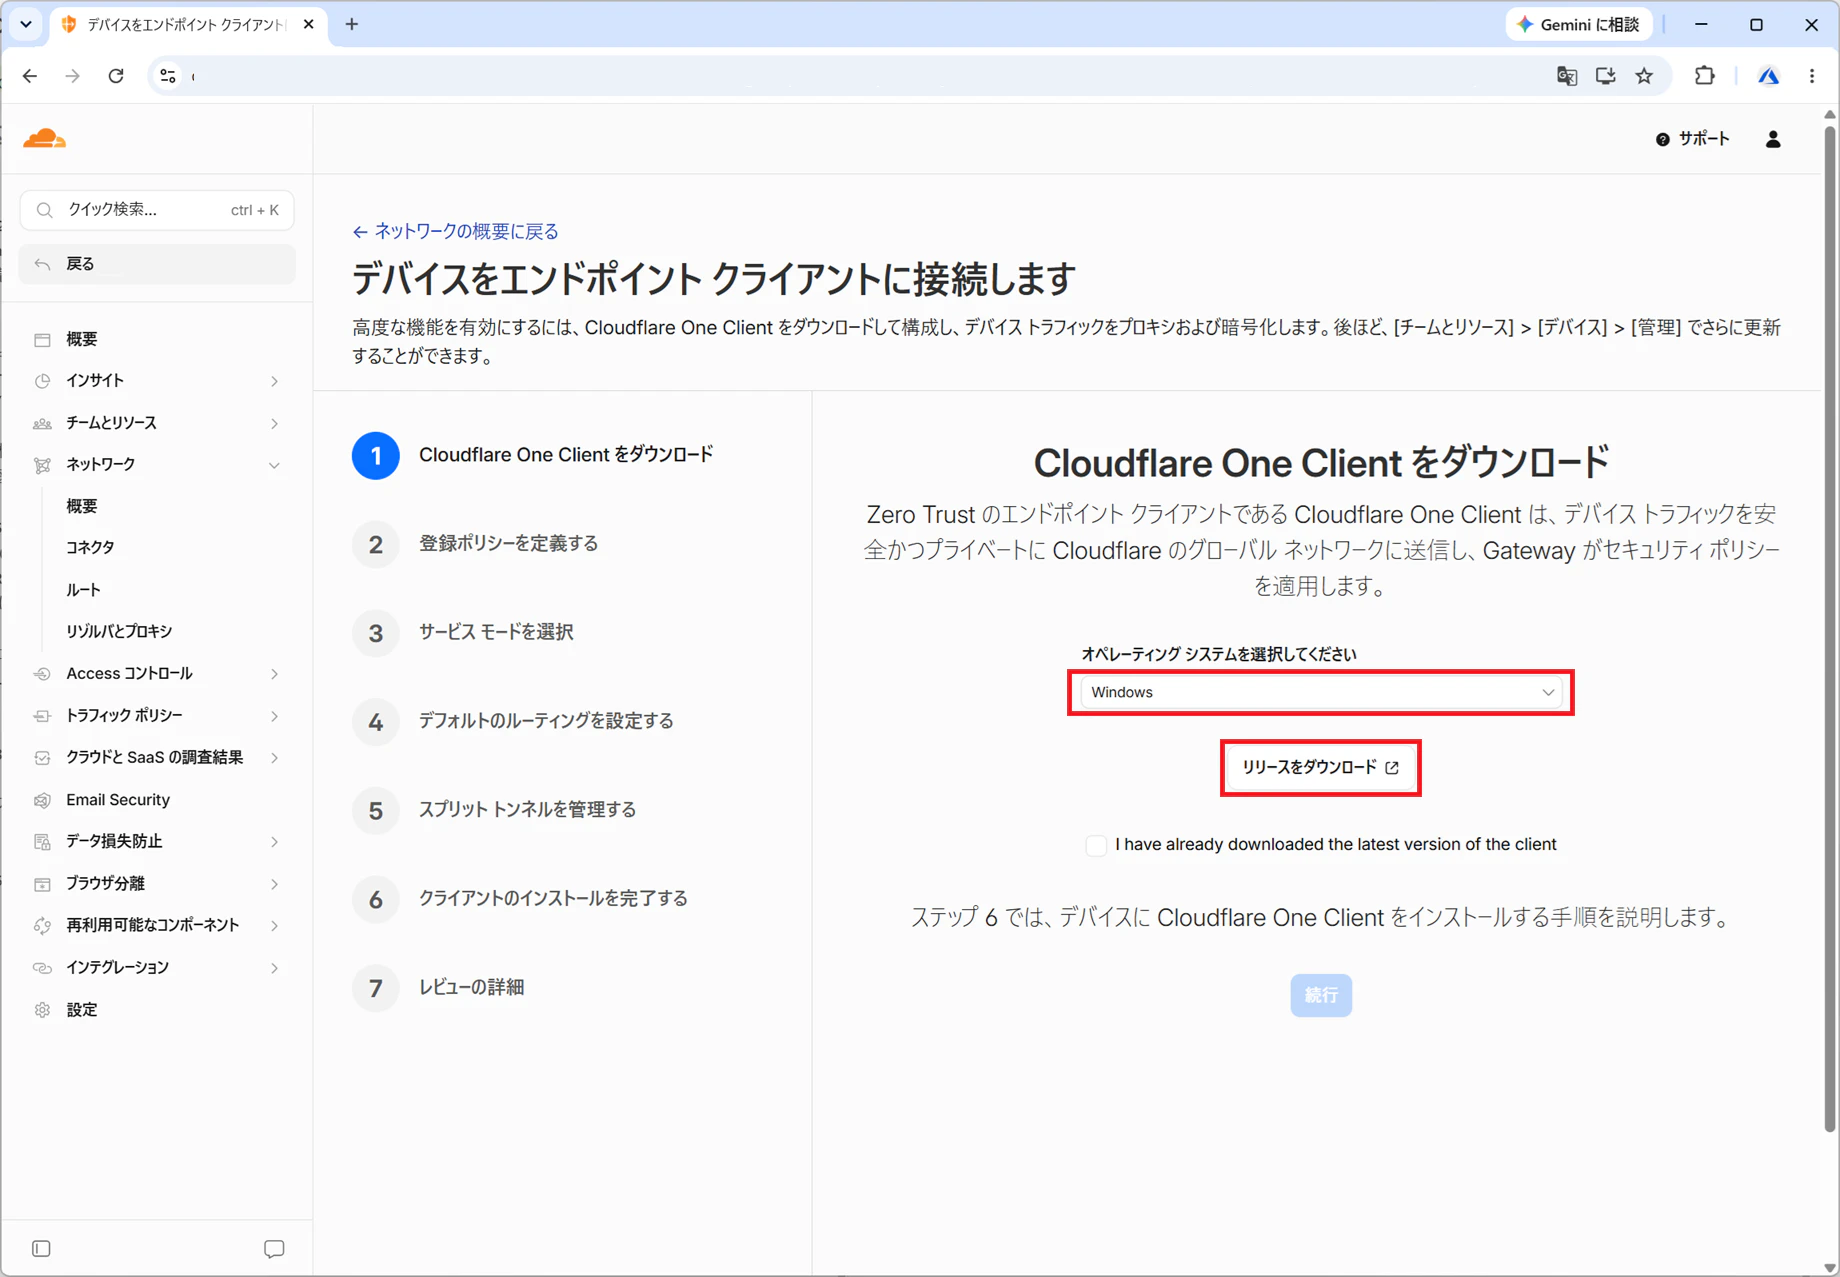Screen dimensions: 1840x1277
Task: Expand the Access コントロール section
Action: pos(157,674)
